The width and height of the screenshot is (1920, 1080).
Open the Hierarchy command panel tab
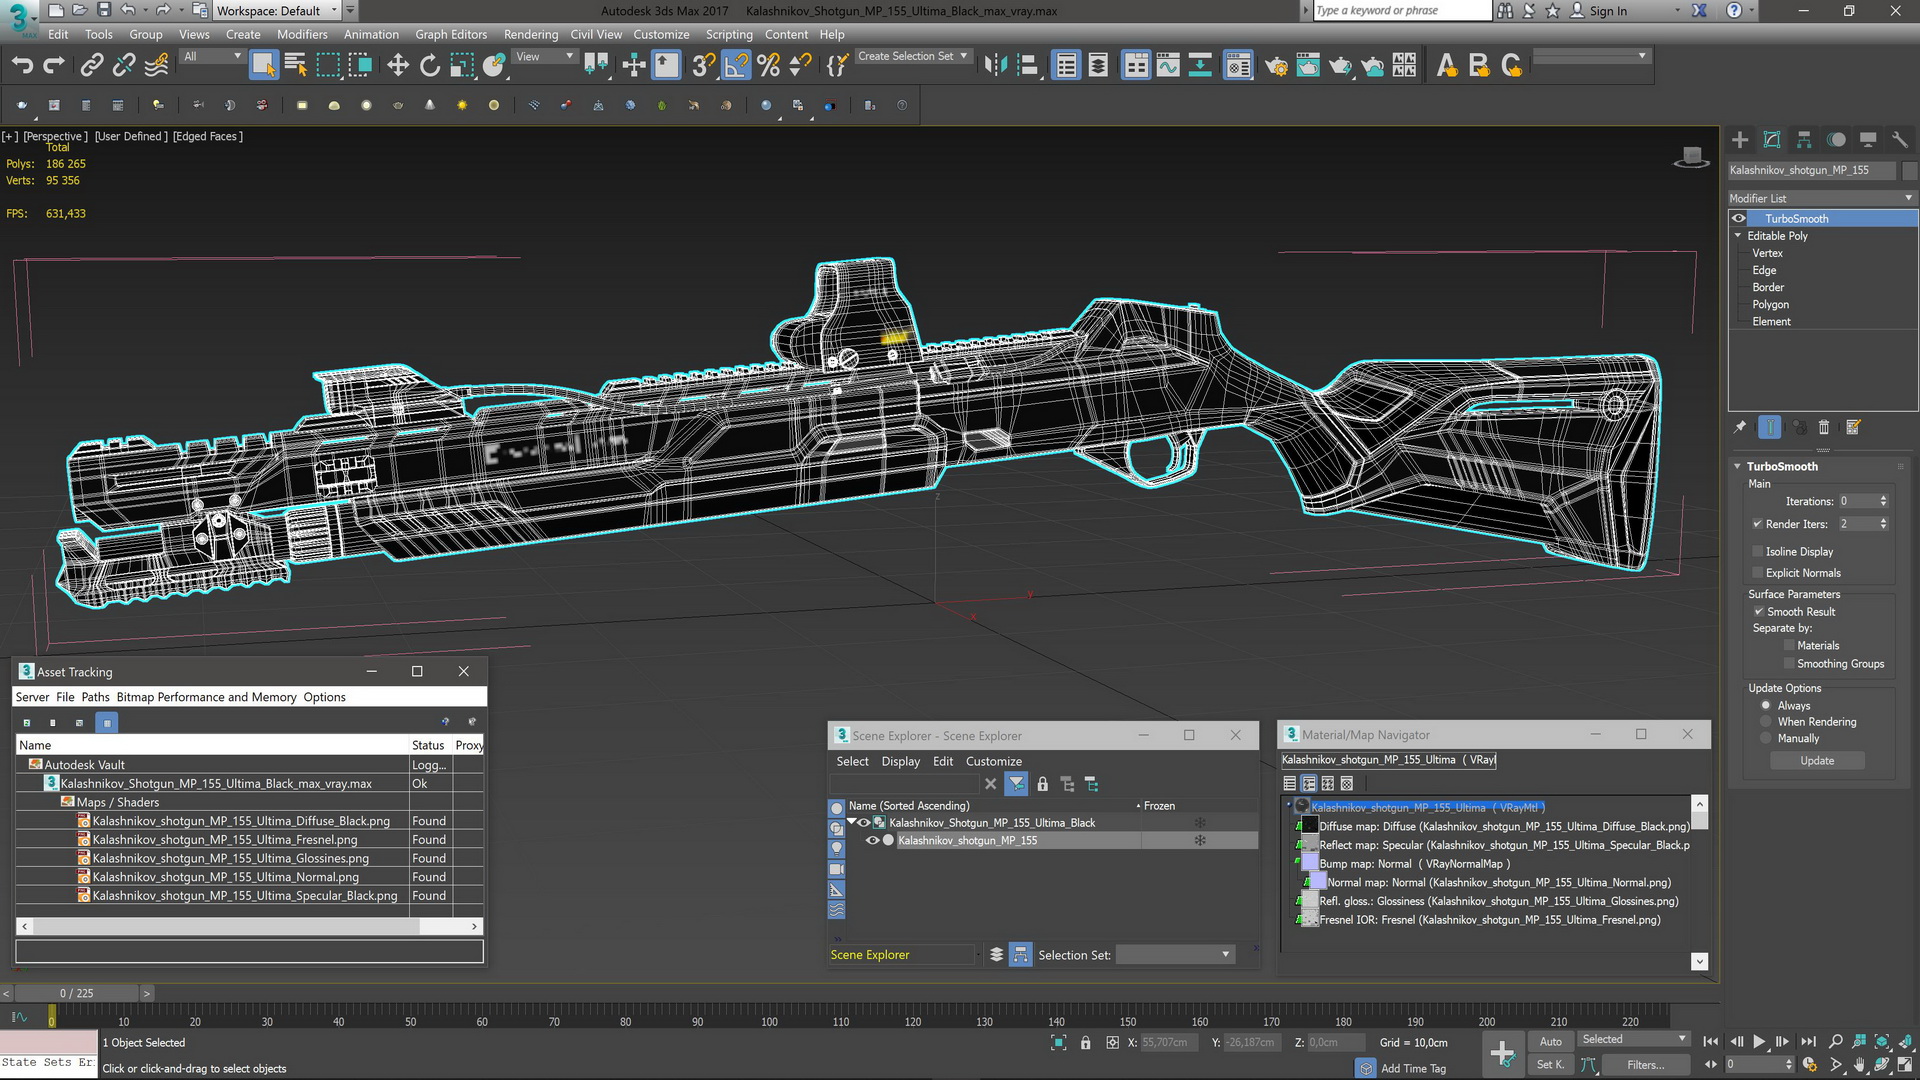pyautogui.click(x=1804, y=140)
